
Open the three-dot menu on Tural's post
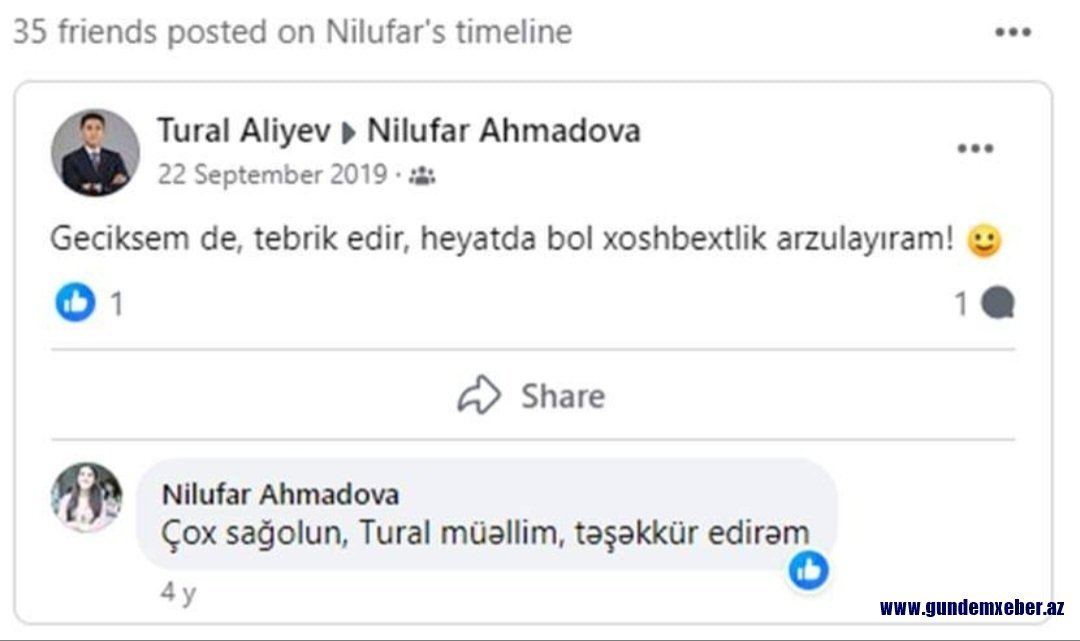point(975,149)
